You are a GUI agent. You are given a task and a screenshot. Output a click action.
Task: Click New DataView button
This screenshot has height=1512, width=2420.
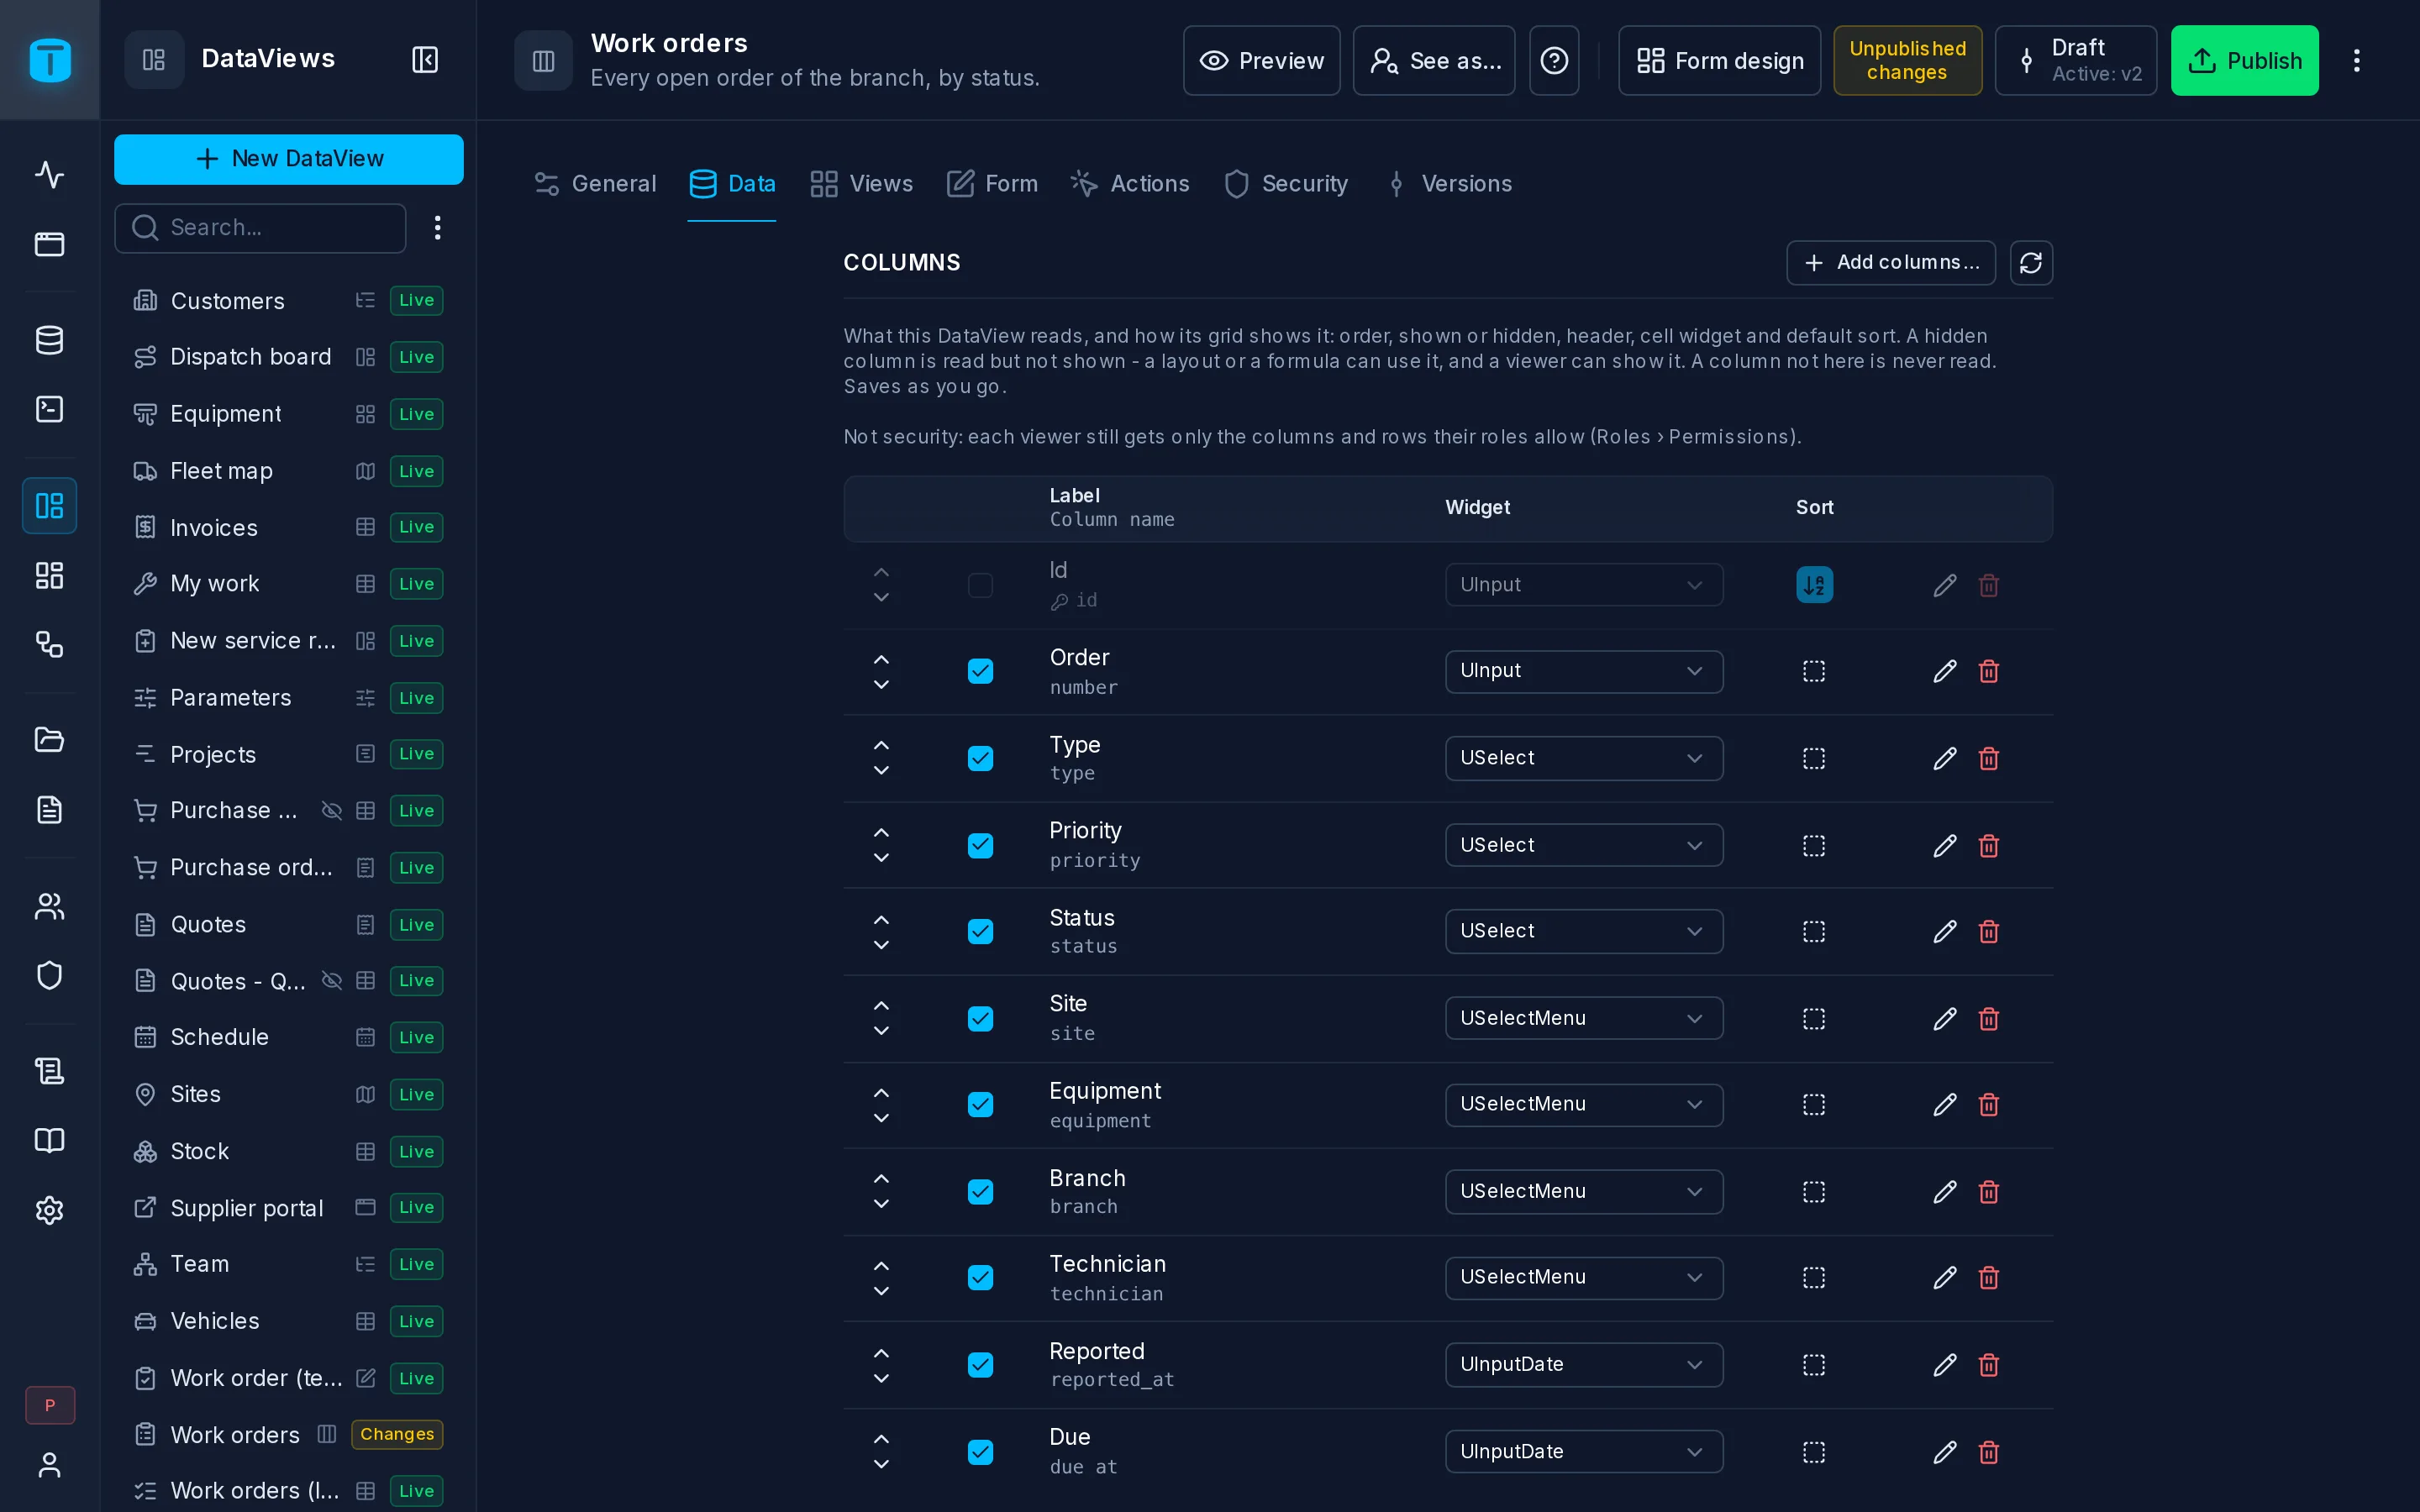pyautogui.click(x=289, y=159)
